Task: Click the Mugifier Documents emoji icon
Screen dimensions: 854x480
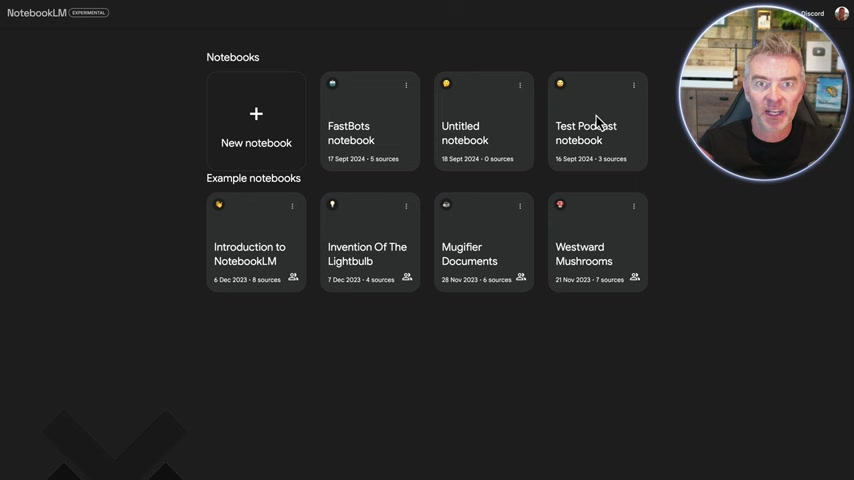Action: point(446,204)
